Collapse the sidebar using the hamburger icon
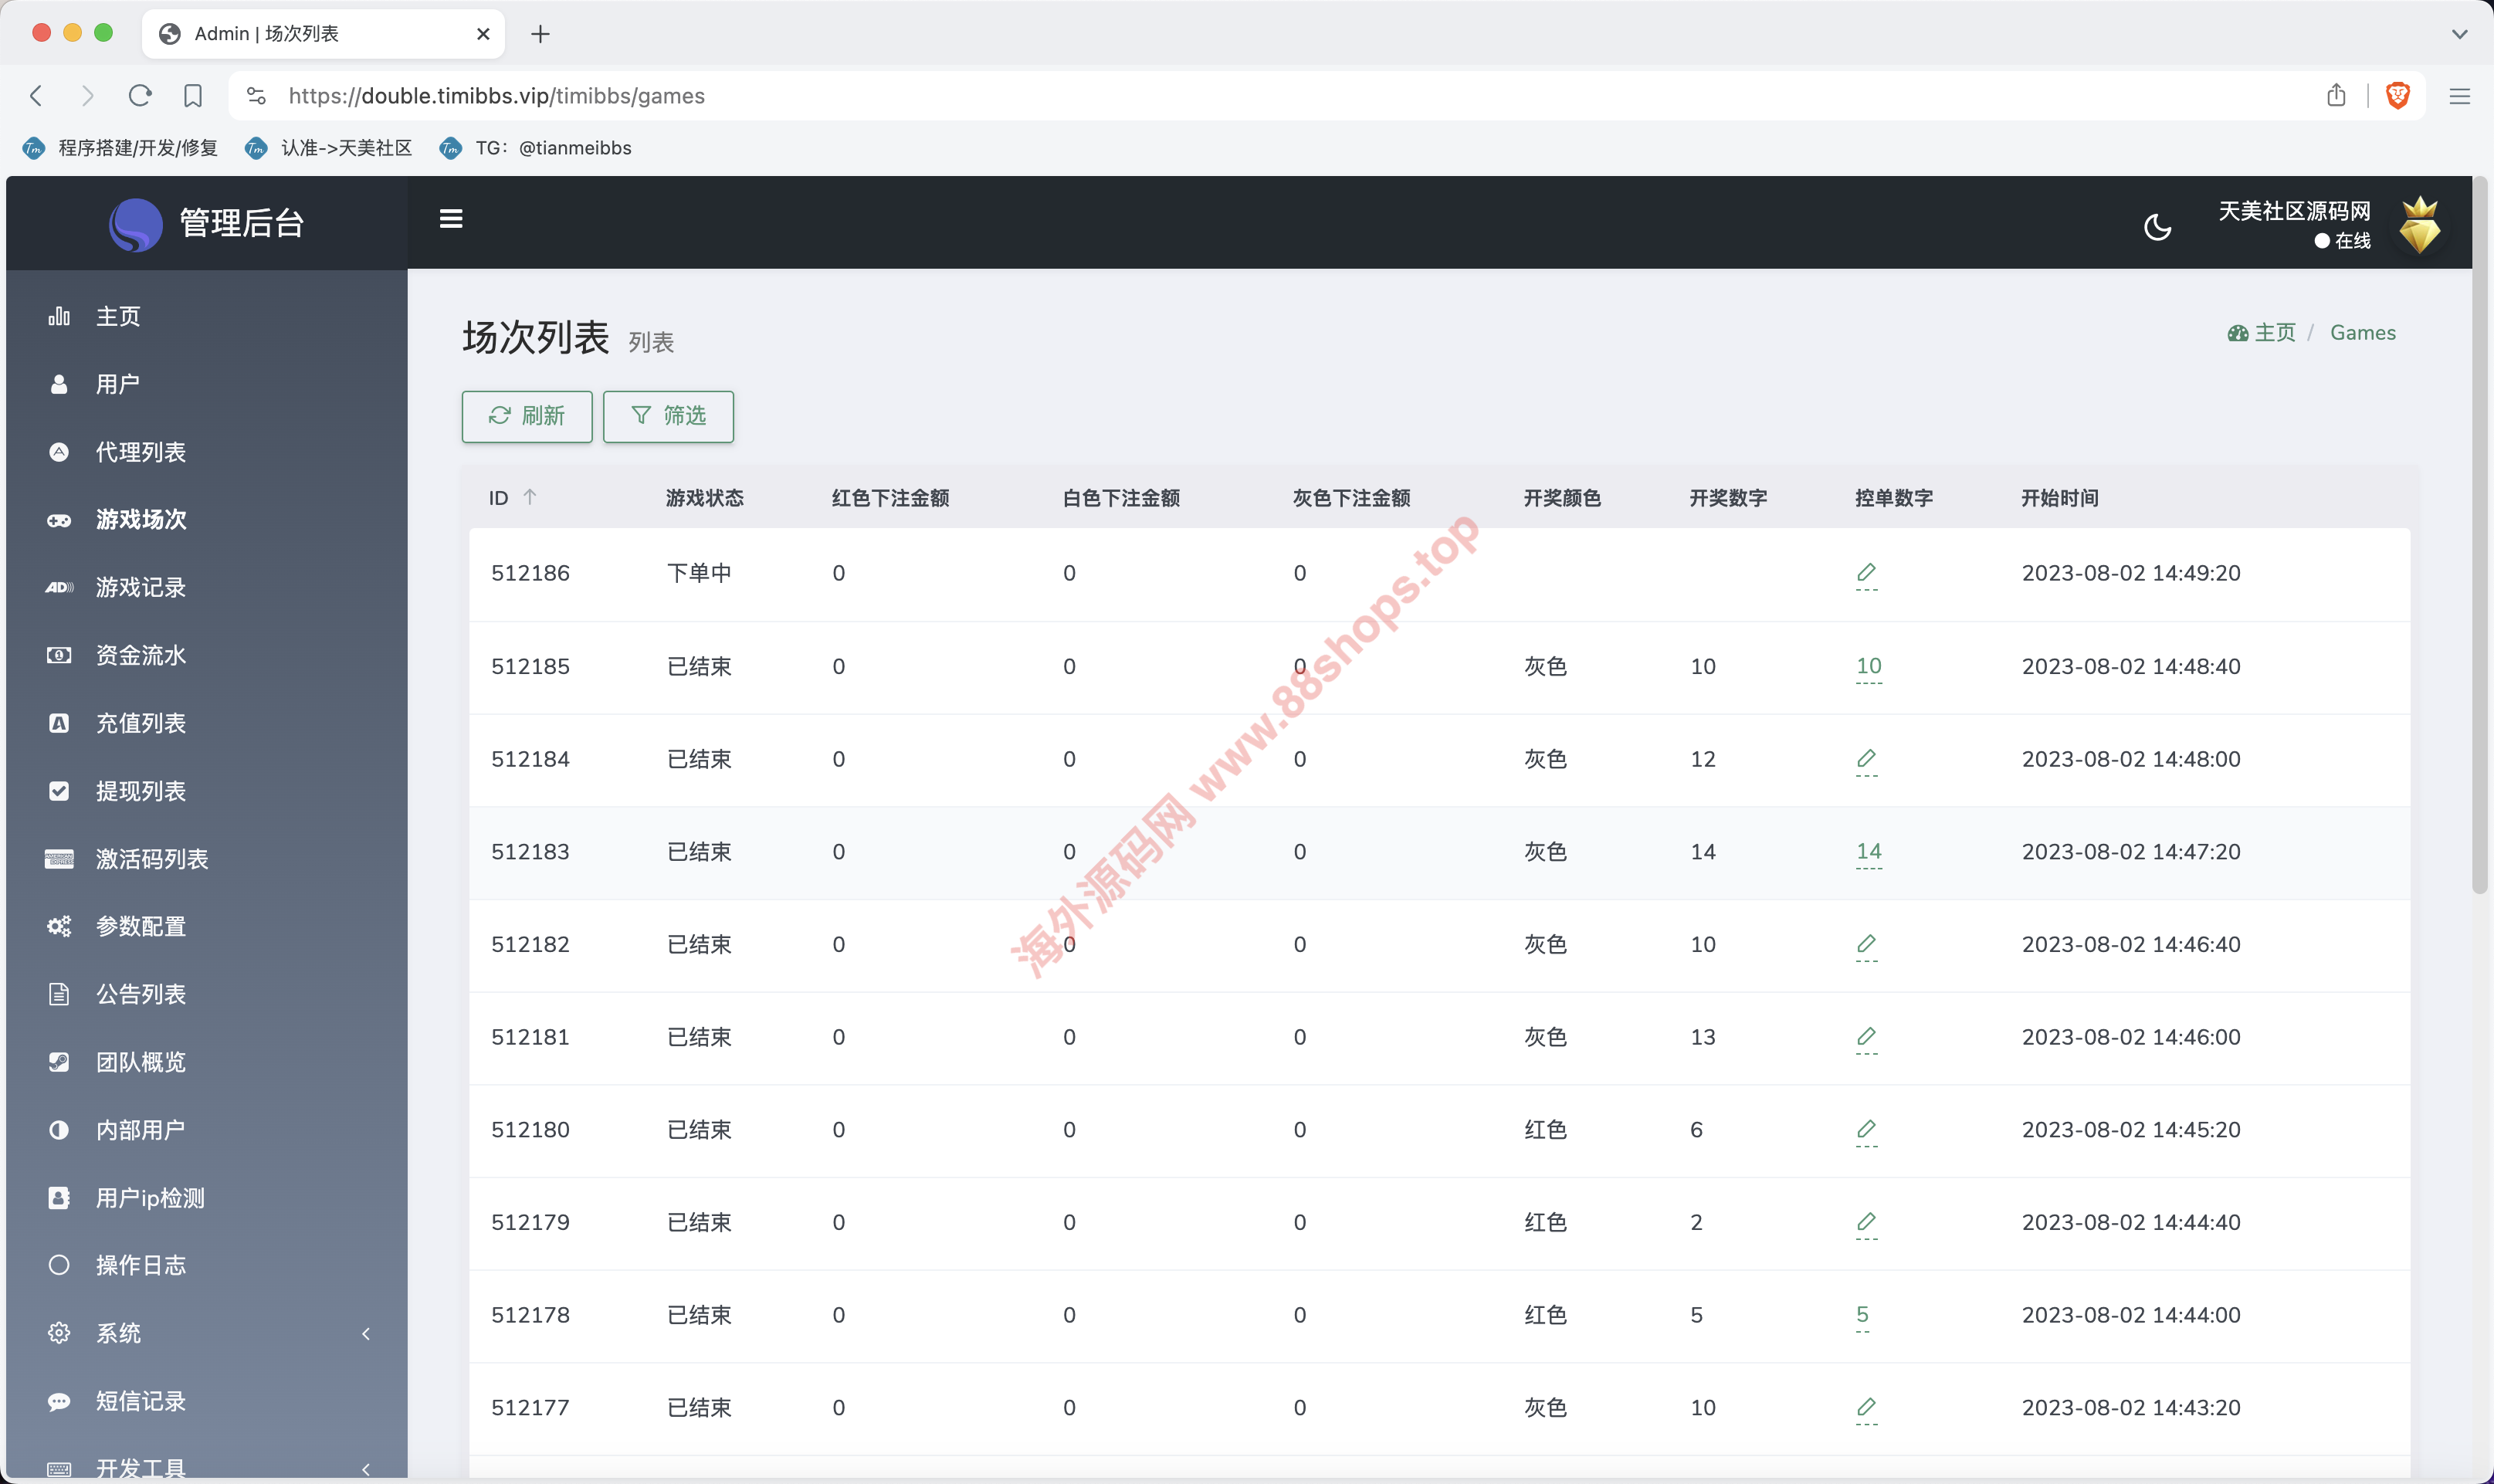Viewport: 2494px width, 1484px height. [451, 219]
